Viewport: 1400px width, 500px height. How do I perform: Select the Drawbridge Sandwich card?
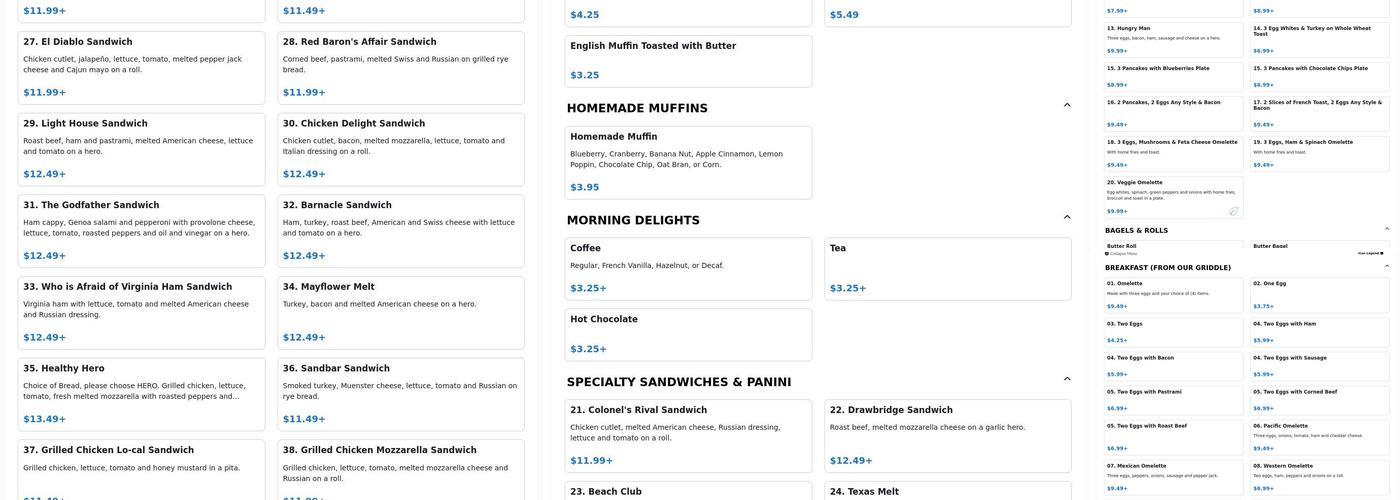[x=947, y=436]
